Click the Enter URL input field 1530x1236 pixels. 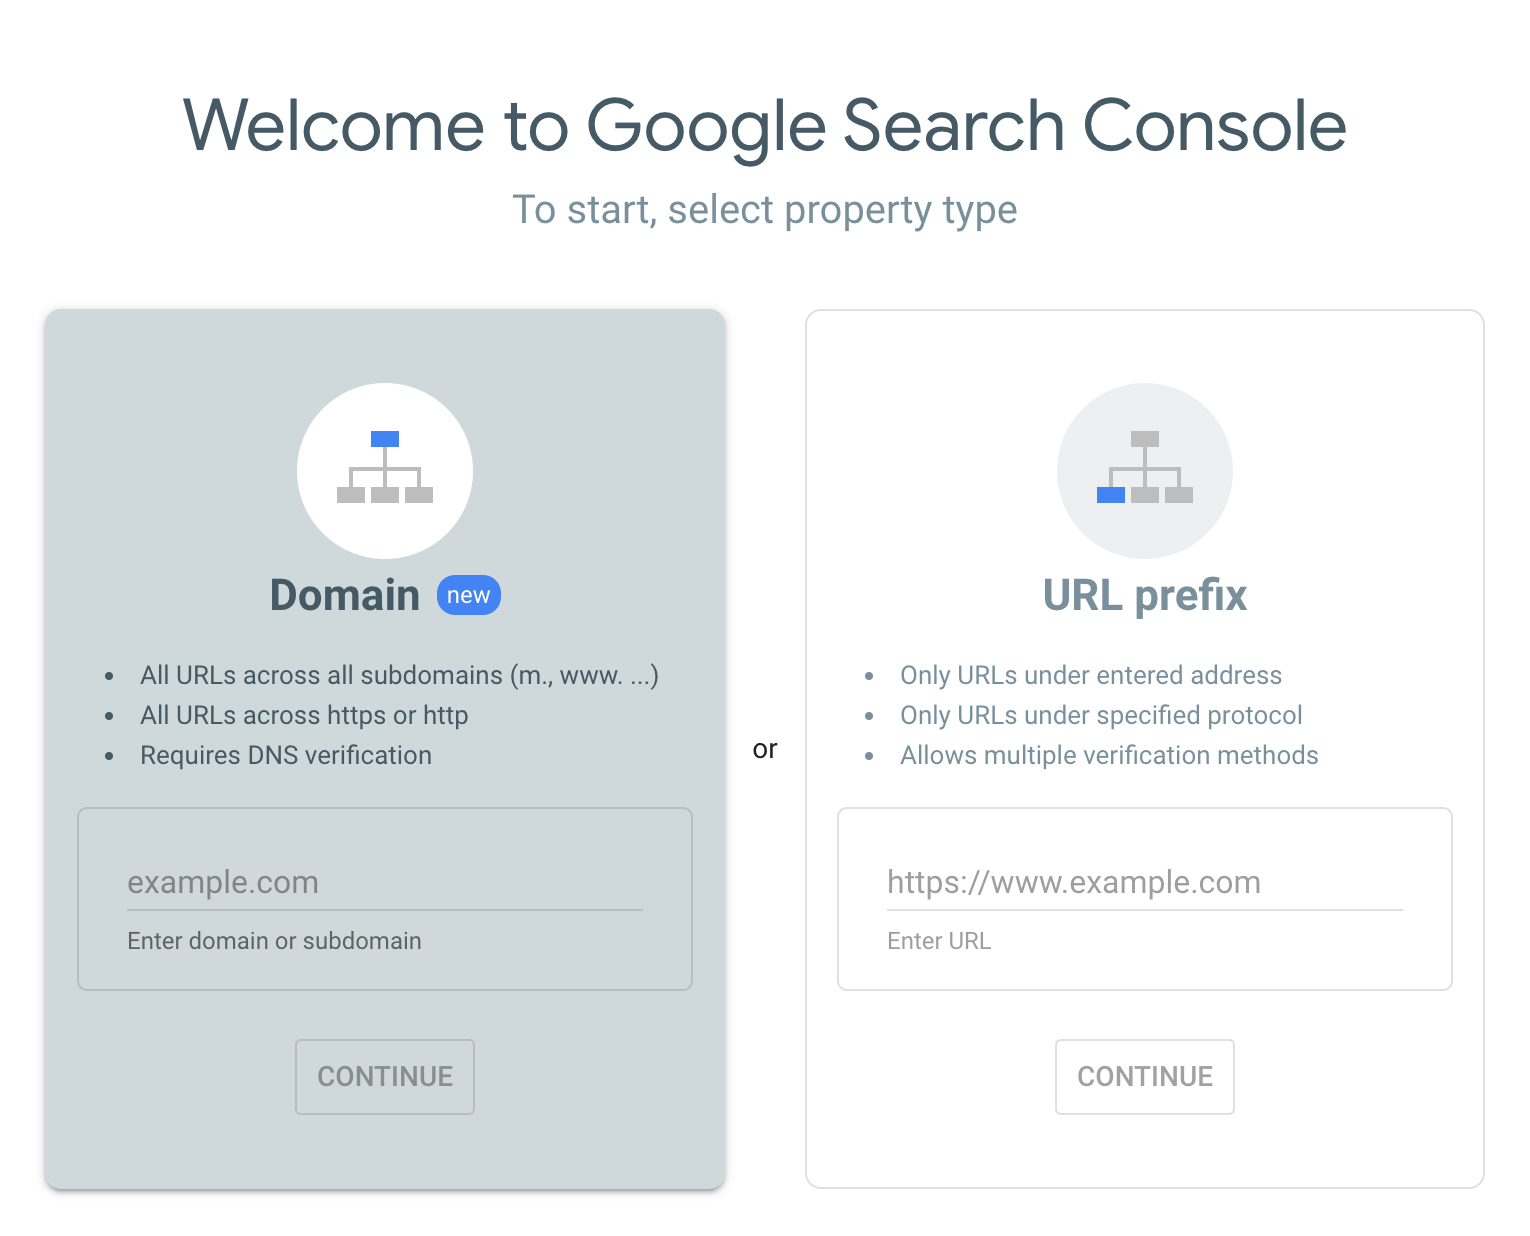tap(1144, 882)
